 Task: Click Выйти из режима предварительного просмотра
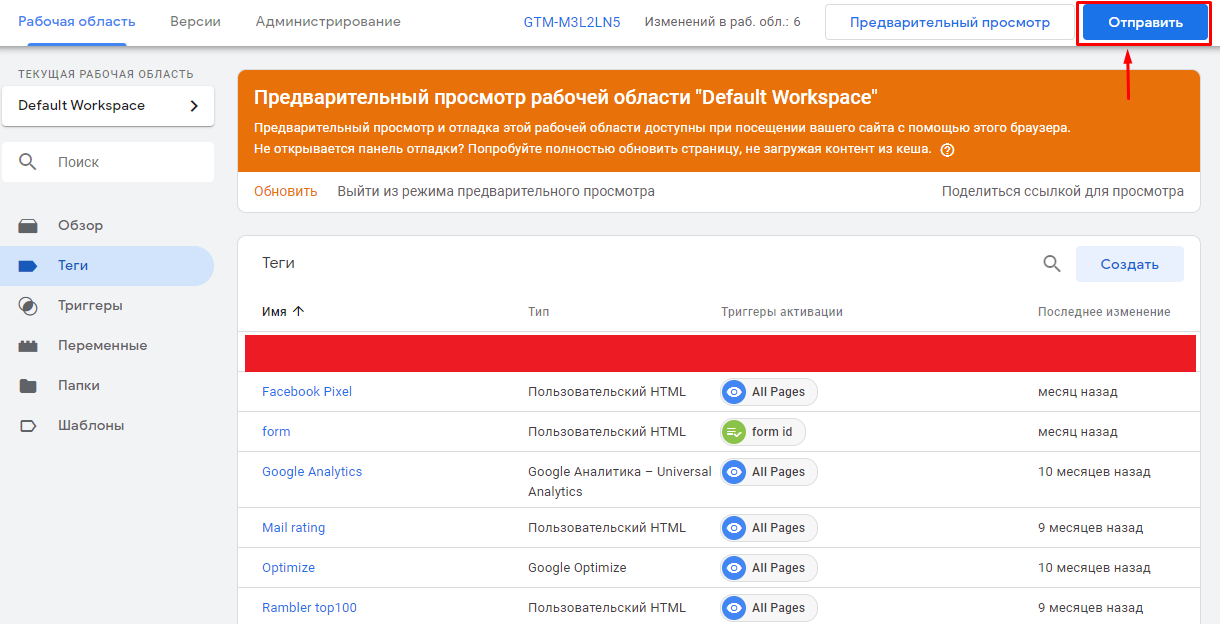496,191
